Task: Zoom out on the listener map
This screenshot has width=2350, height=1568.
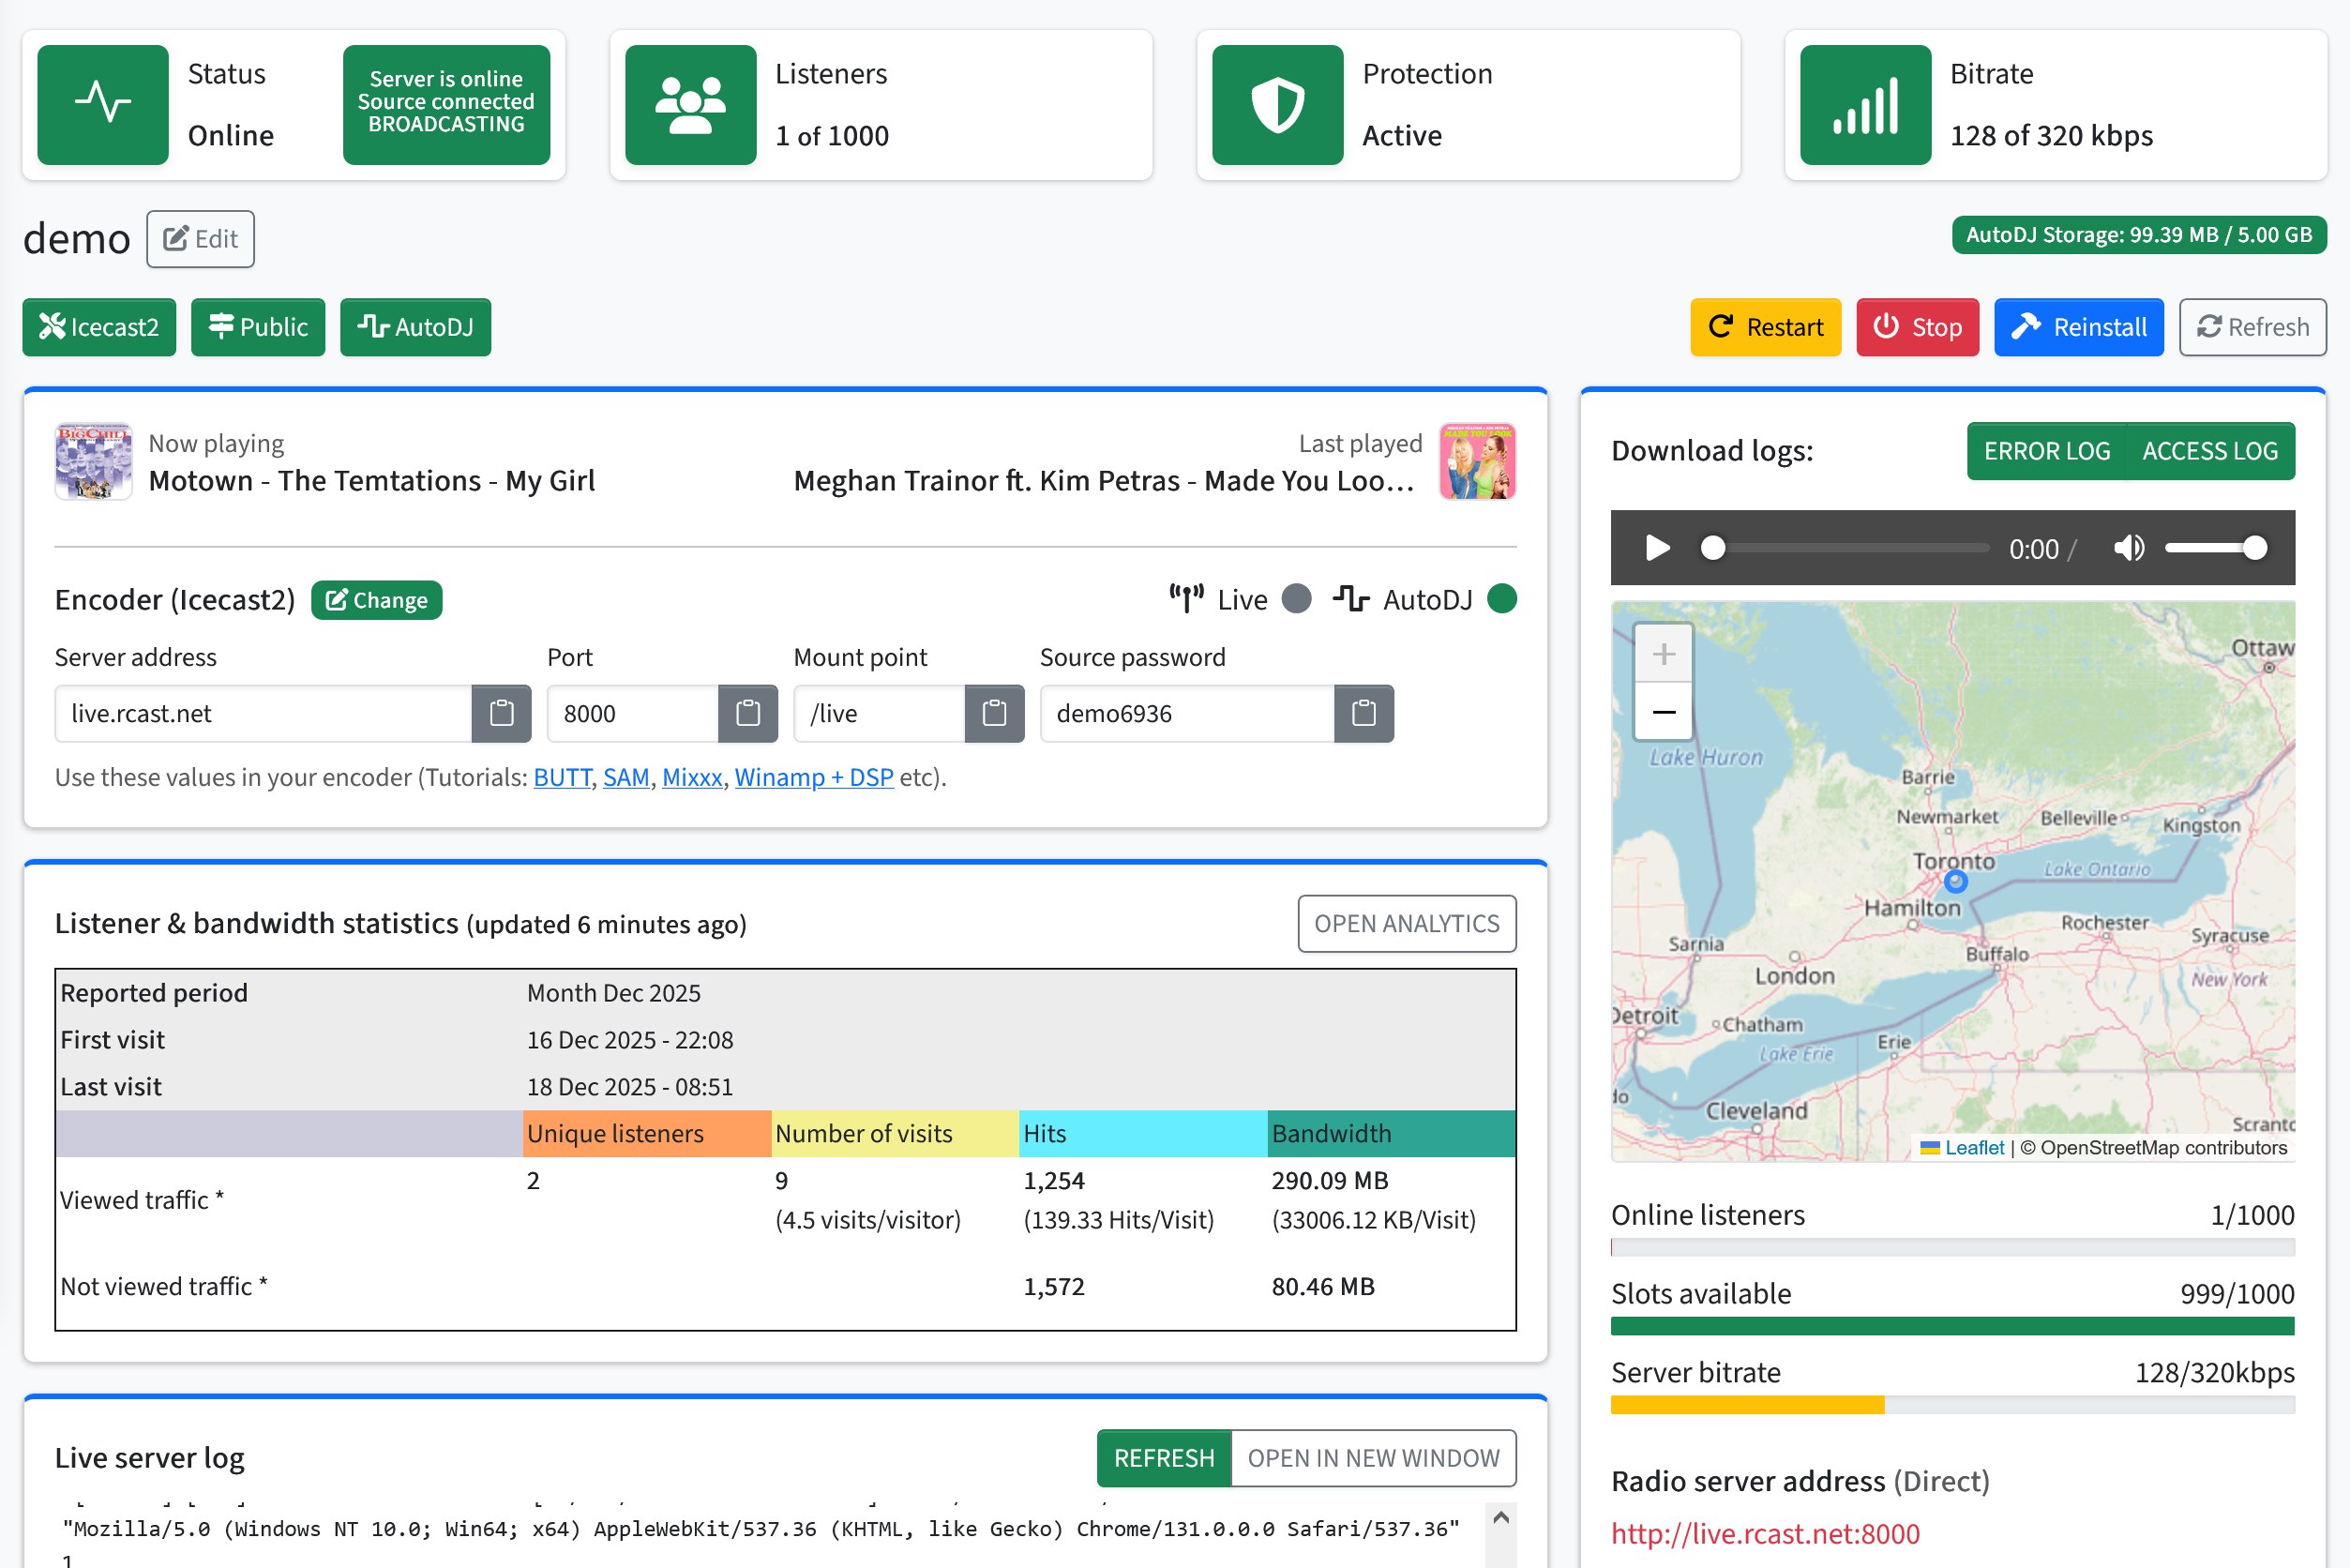Action: pyautogui.click(x=1663, y=712)
